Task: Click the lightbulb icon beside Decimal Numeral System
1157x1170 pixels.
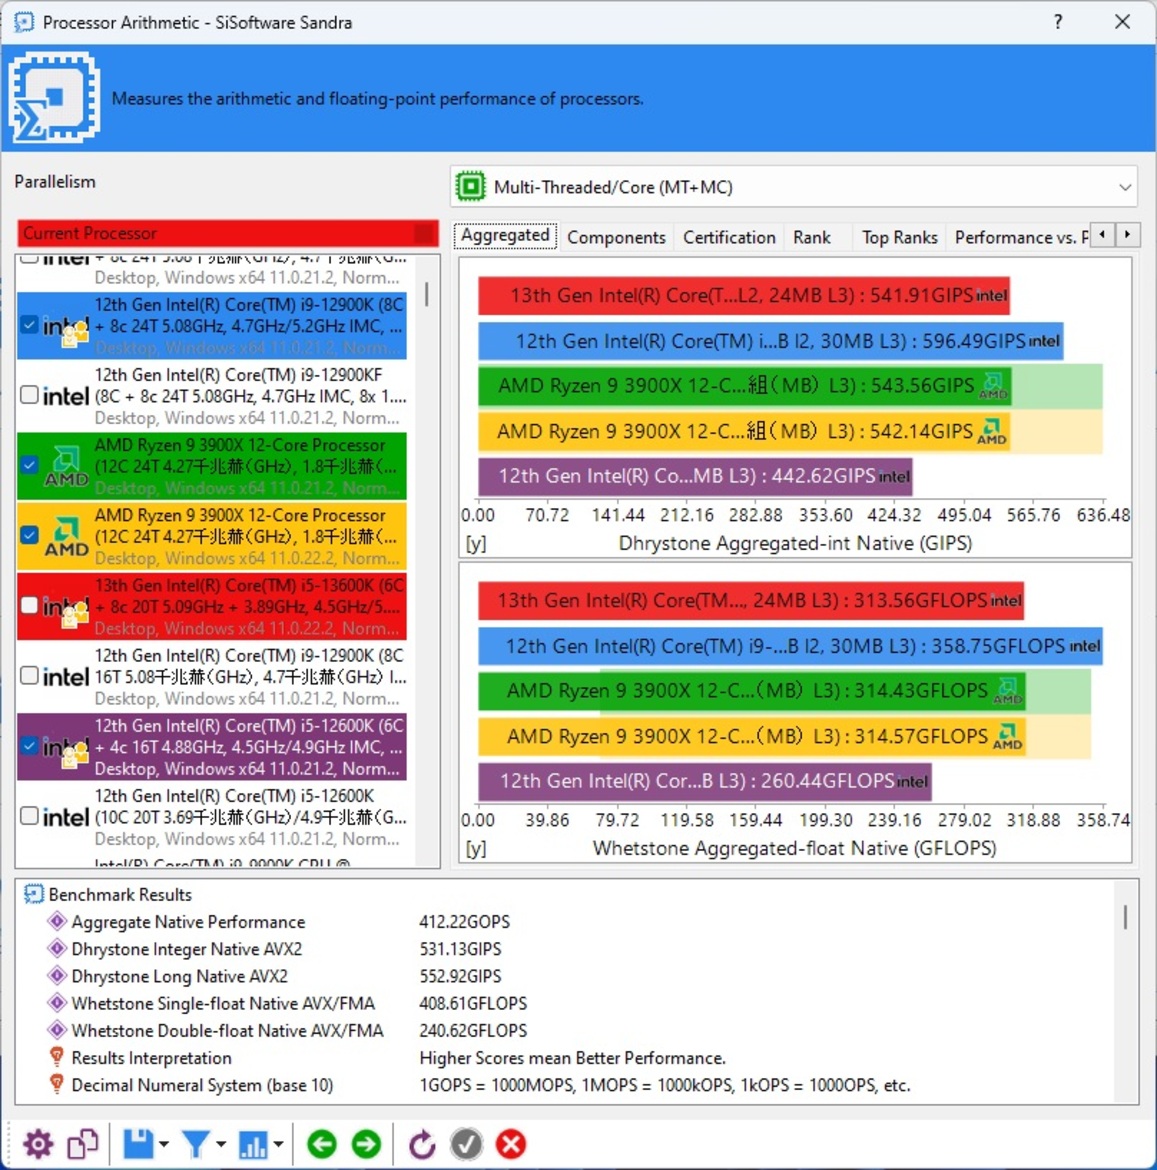Action: 57,1084
